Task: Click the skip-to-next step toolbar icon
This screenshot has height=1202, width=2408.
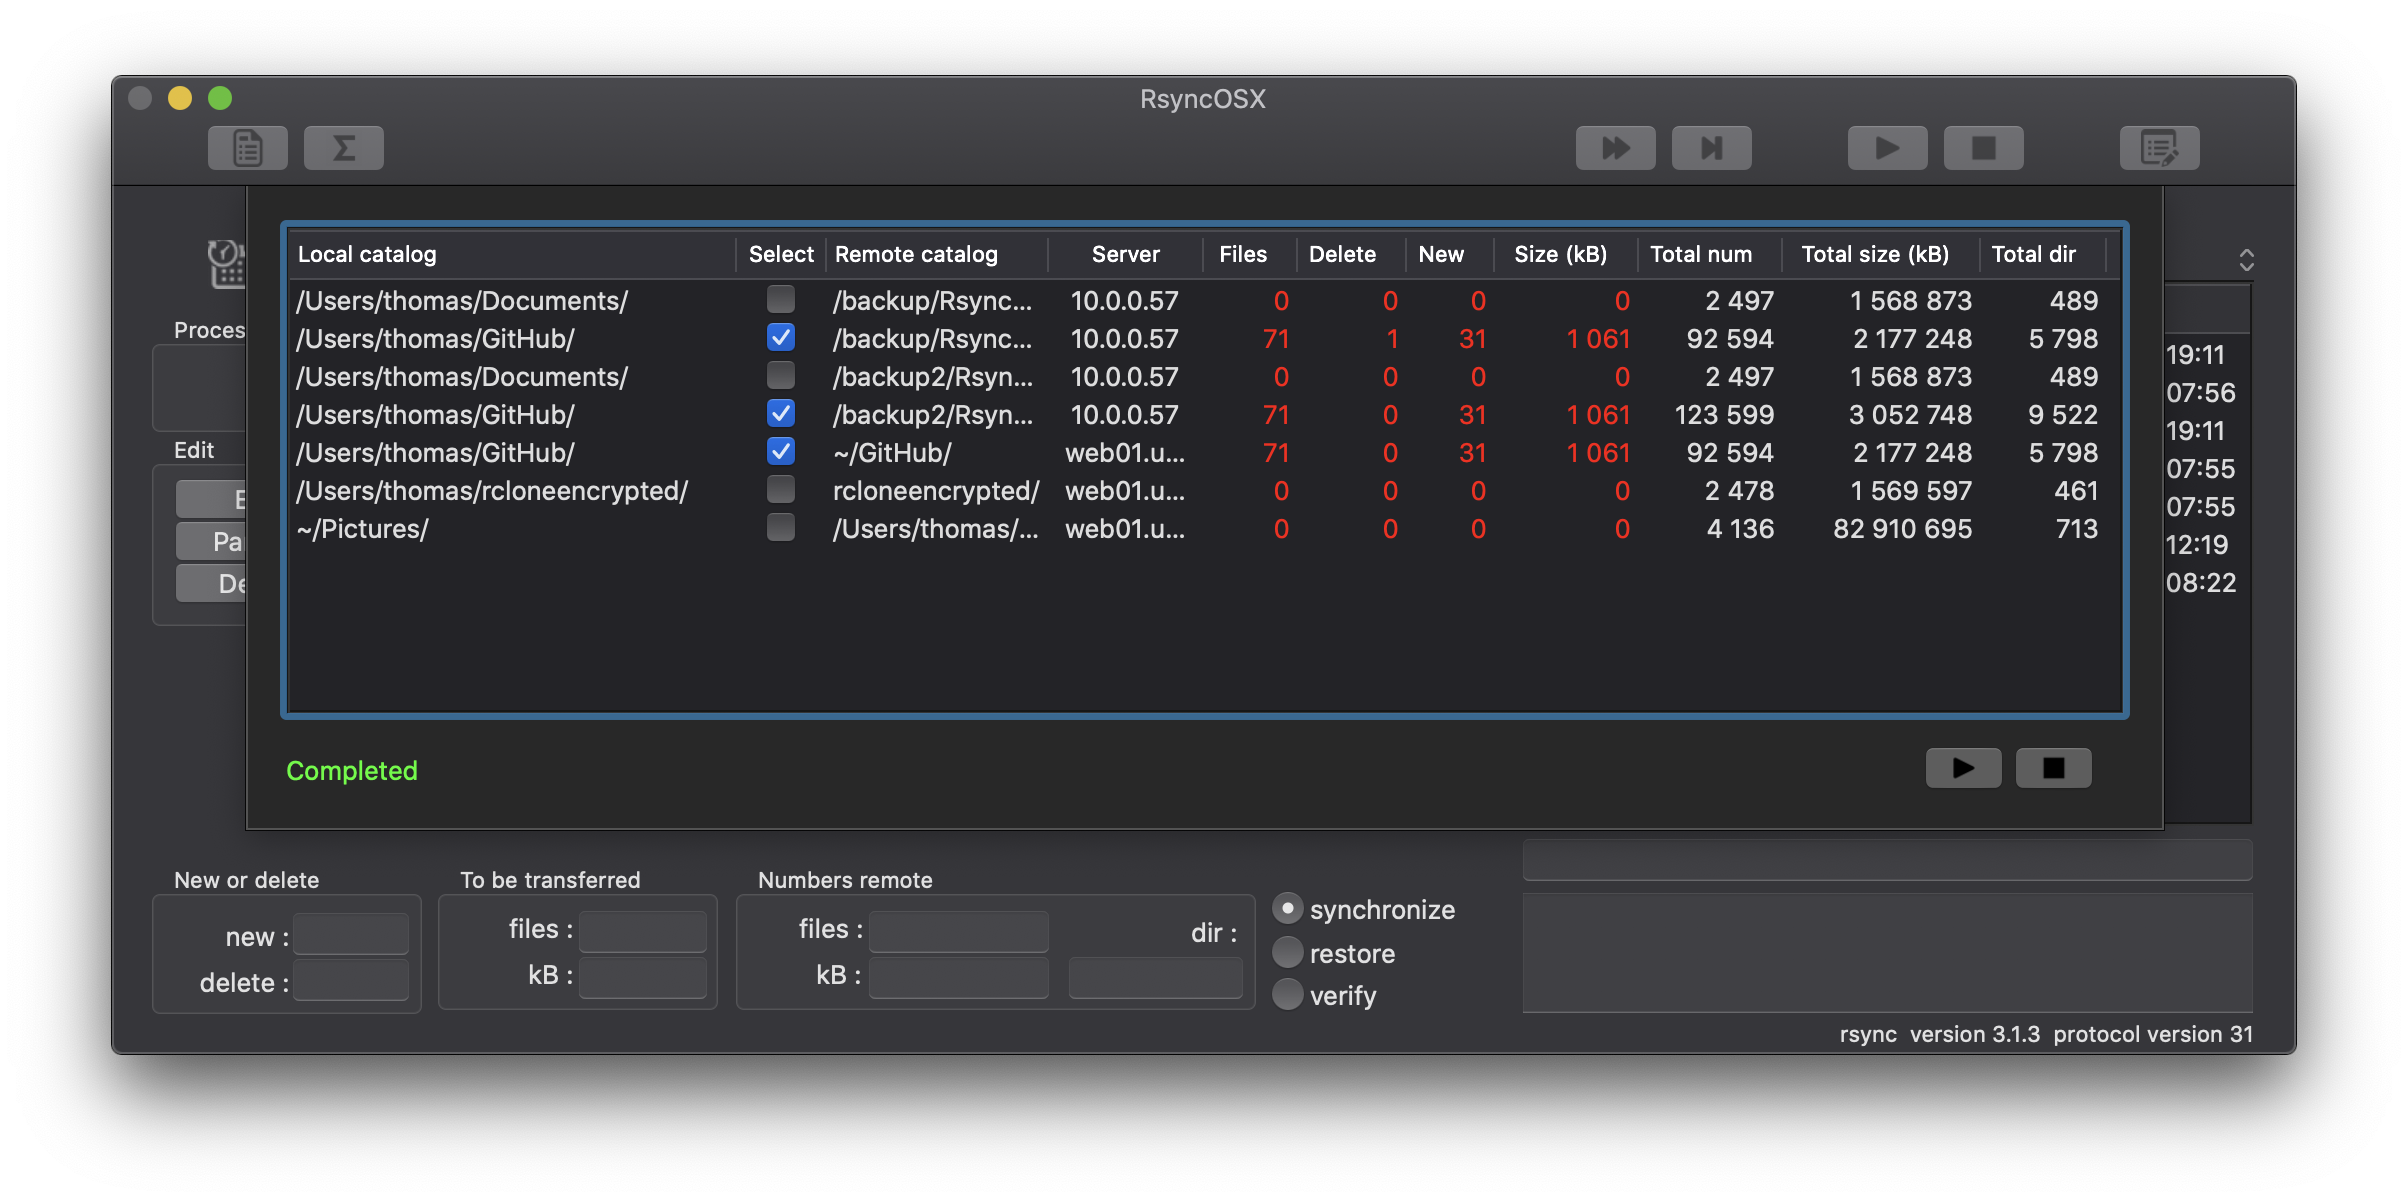Action: pyautogui.click(x=1711, y=148)
